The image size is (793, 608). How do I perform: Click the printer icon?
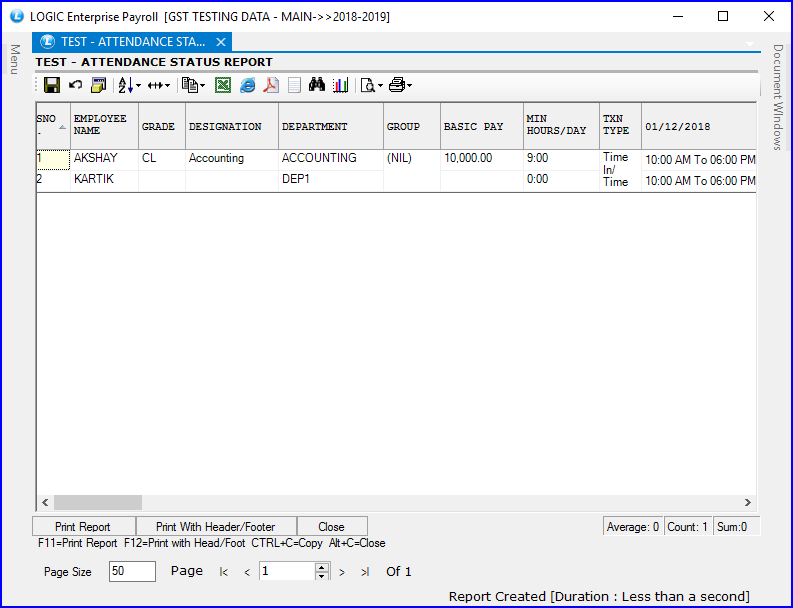click(397, 85)
